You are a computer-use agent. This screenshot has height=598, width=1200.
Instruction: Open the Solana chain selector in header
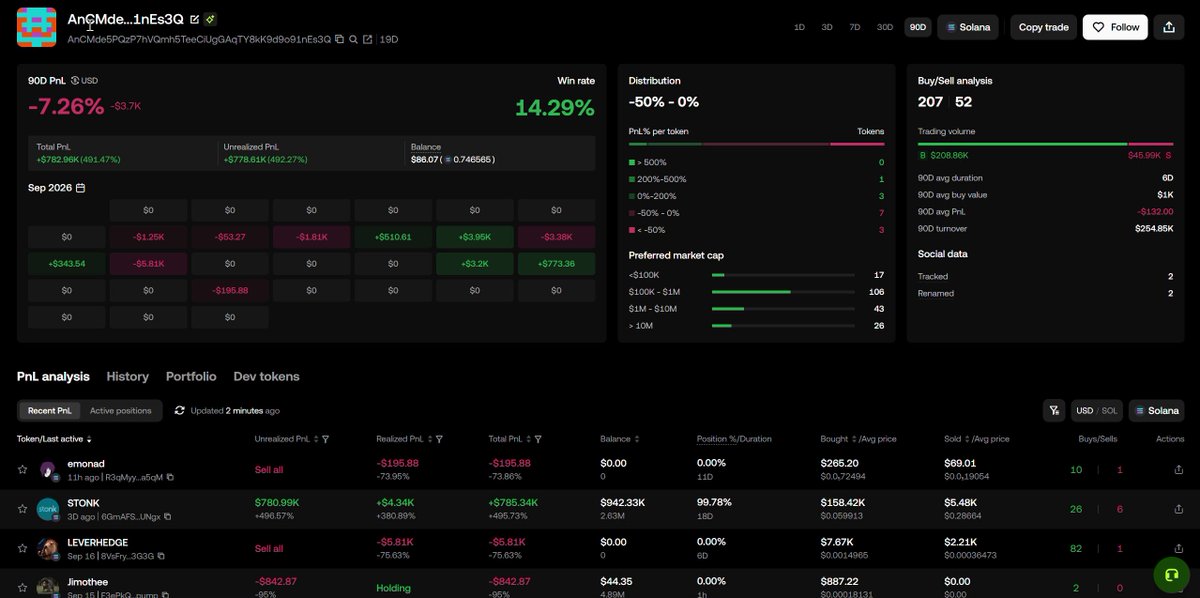point(968,27)
